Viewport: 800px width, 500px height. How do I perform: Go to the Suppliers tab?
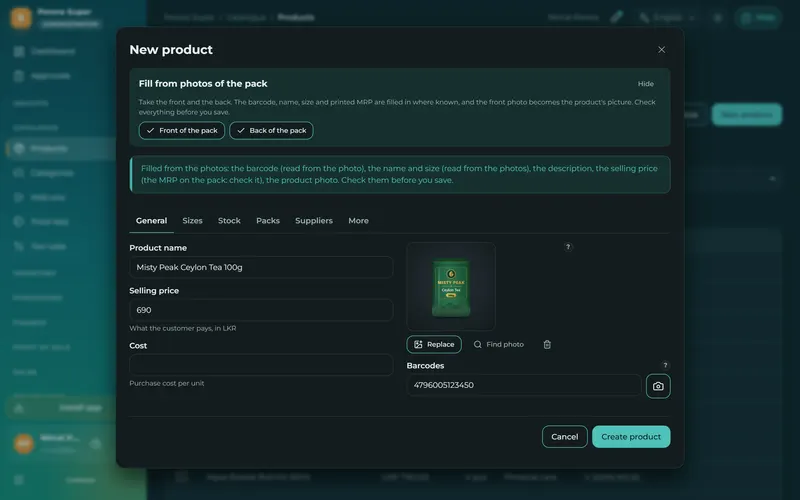click(x=314, y=221)
